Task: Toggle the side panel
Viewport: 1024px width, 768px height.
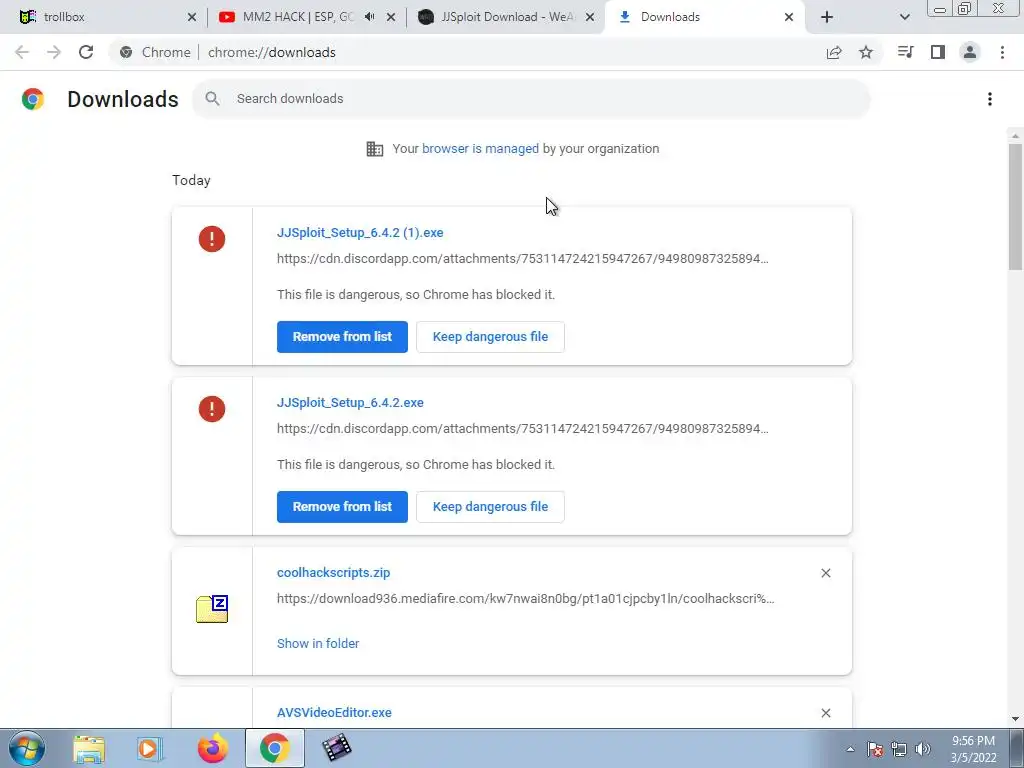Action: point(938,52)
